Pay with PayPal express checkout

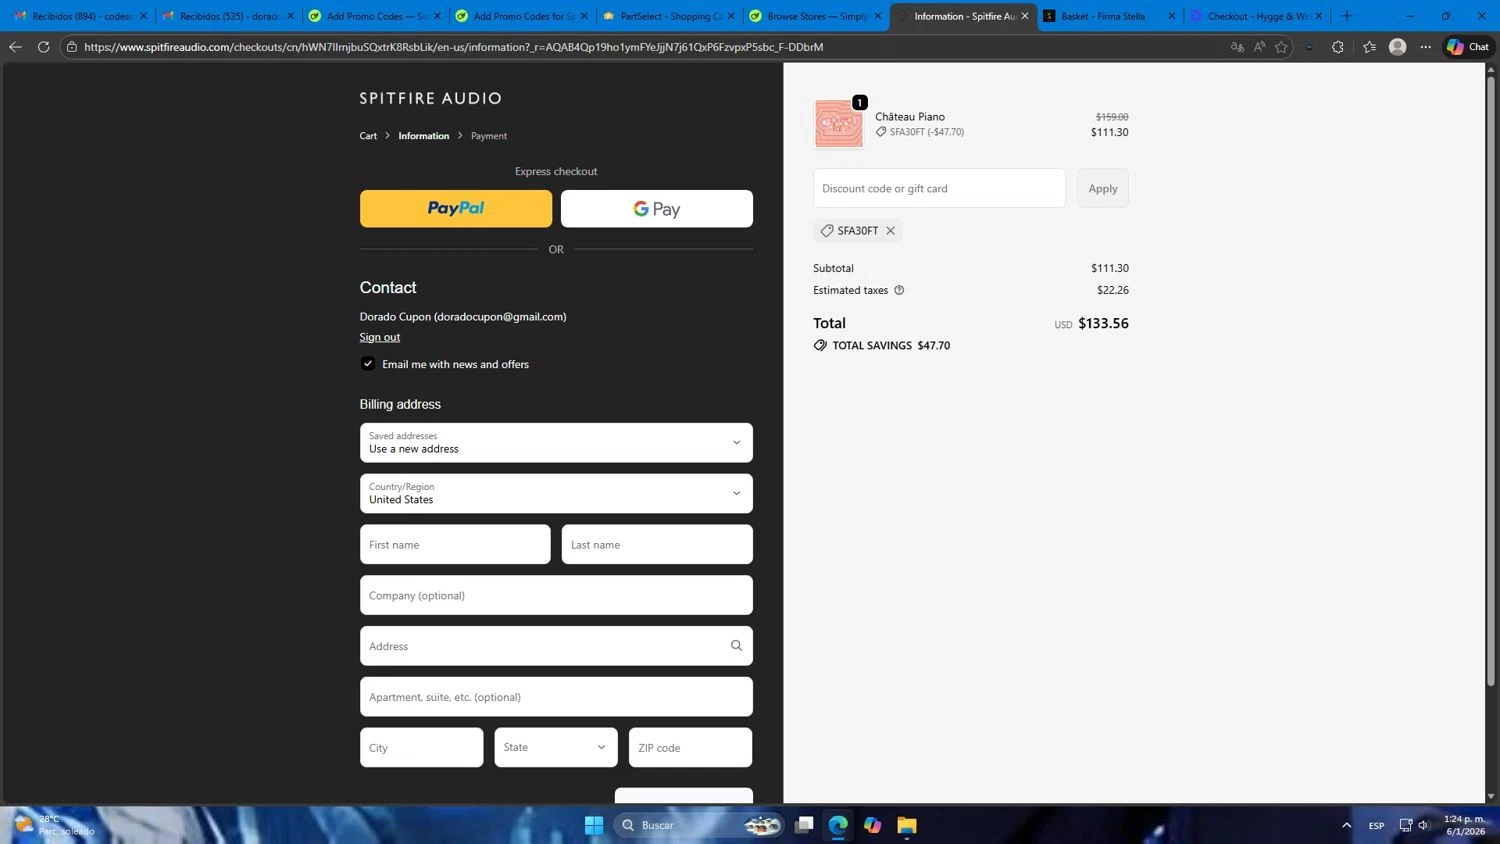pyautogui.click(x=456, y=209)
